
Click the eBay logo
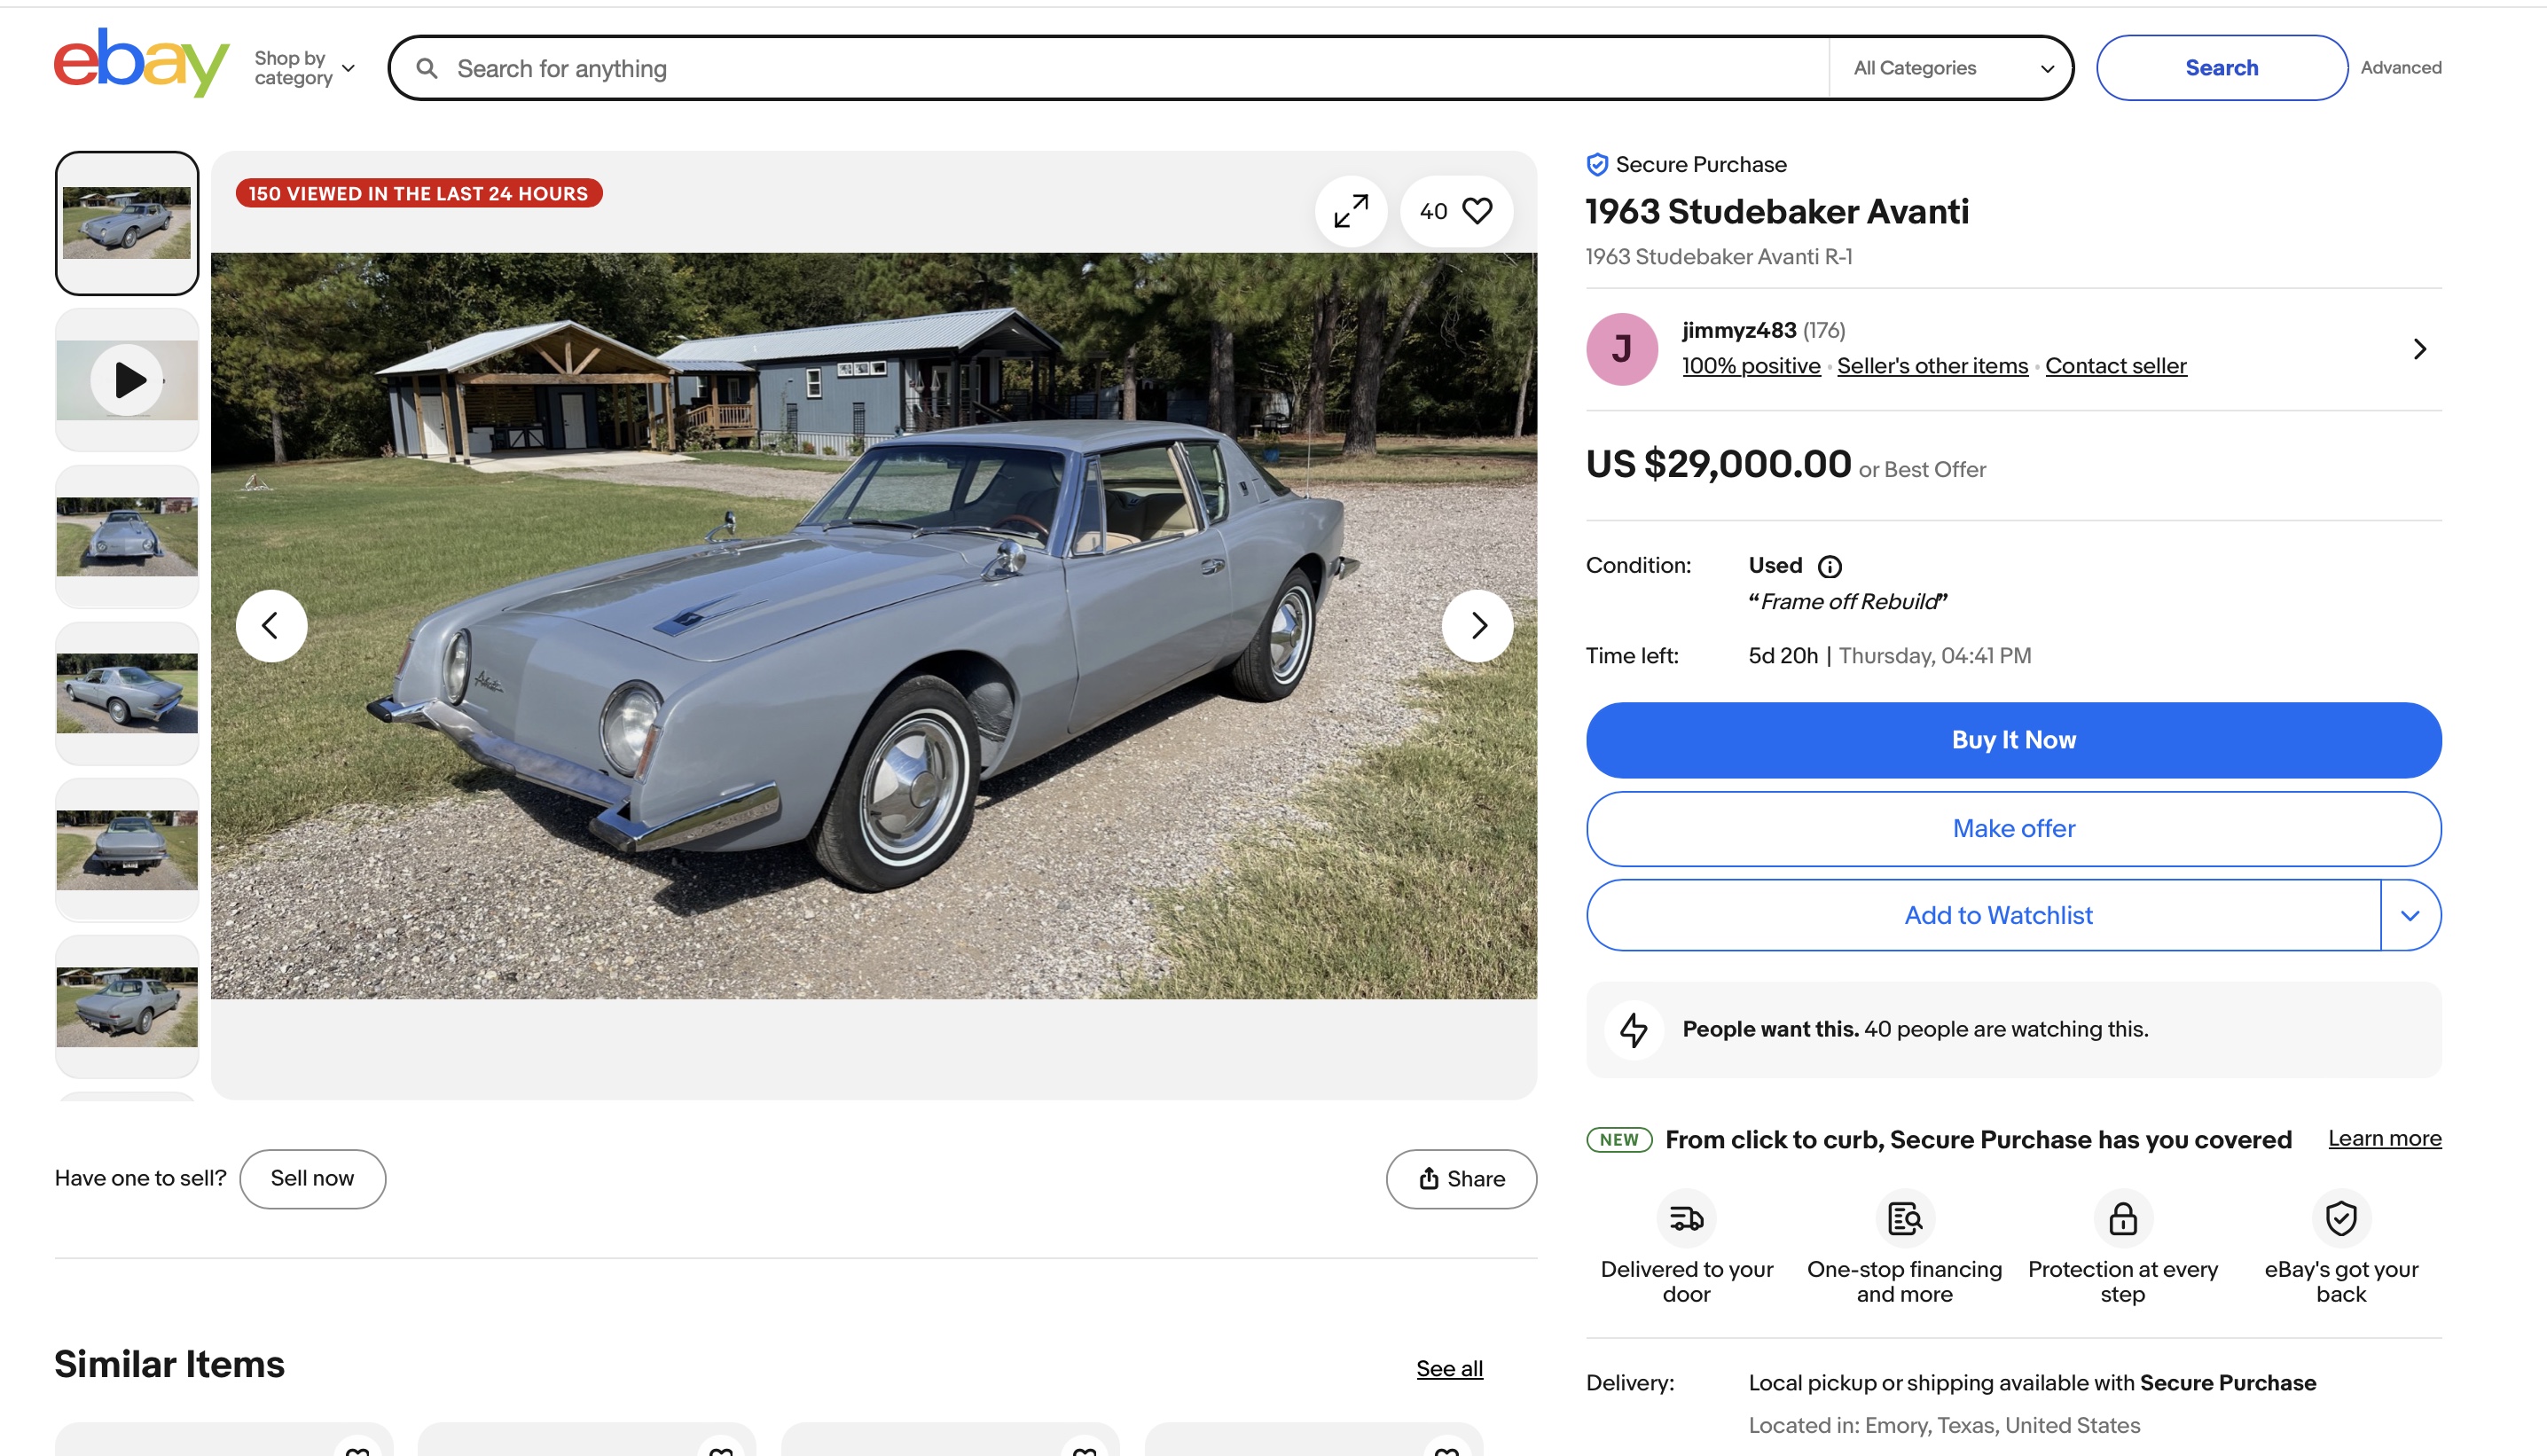[x=141, y=63]
